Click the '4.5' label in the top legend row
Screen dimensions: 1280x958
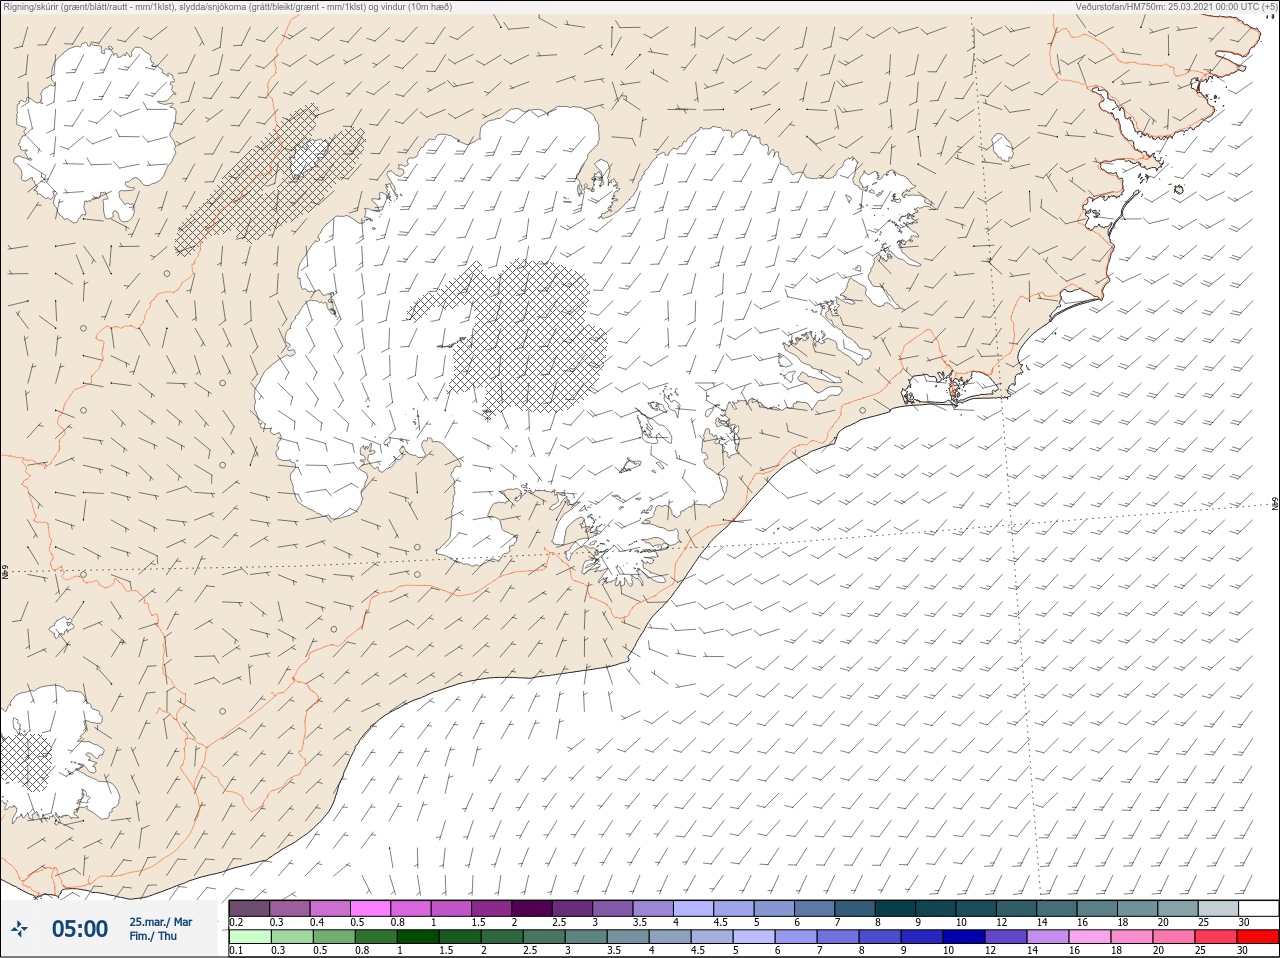[x=721, y=922]
